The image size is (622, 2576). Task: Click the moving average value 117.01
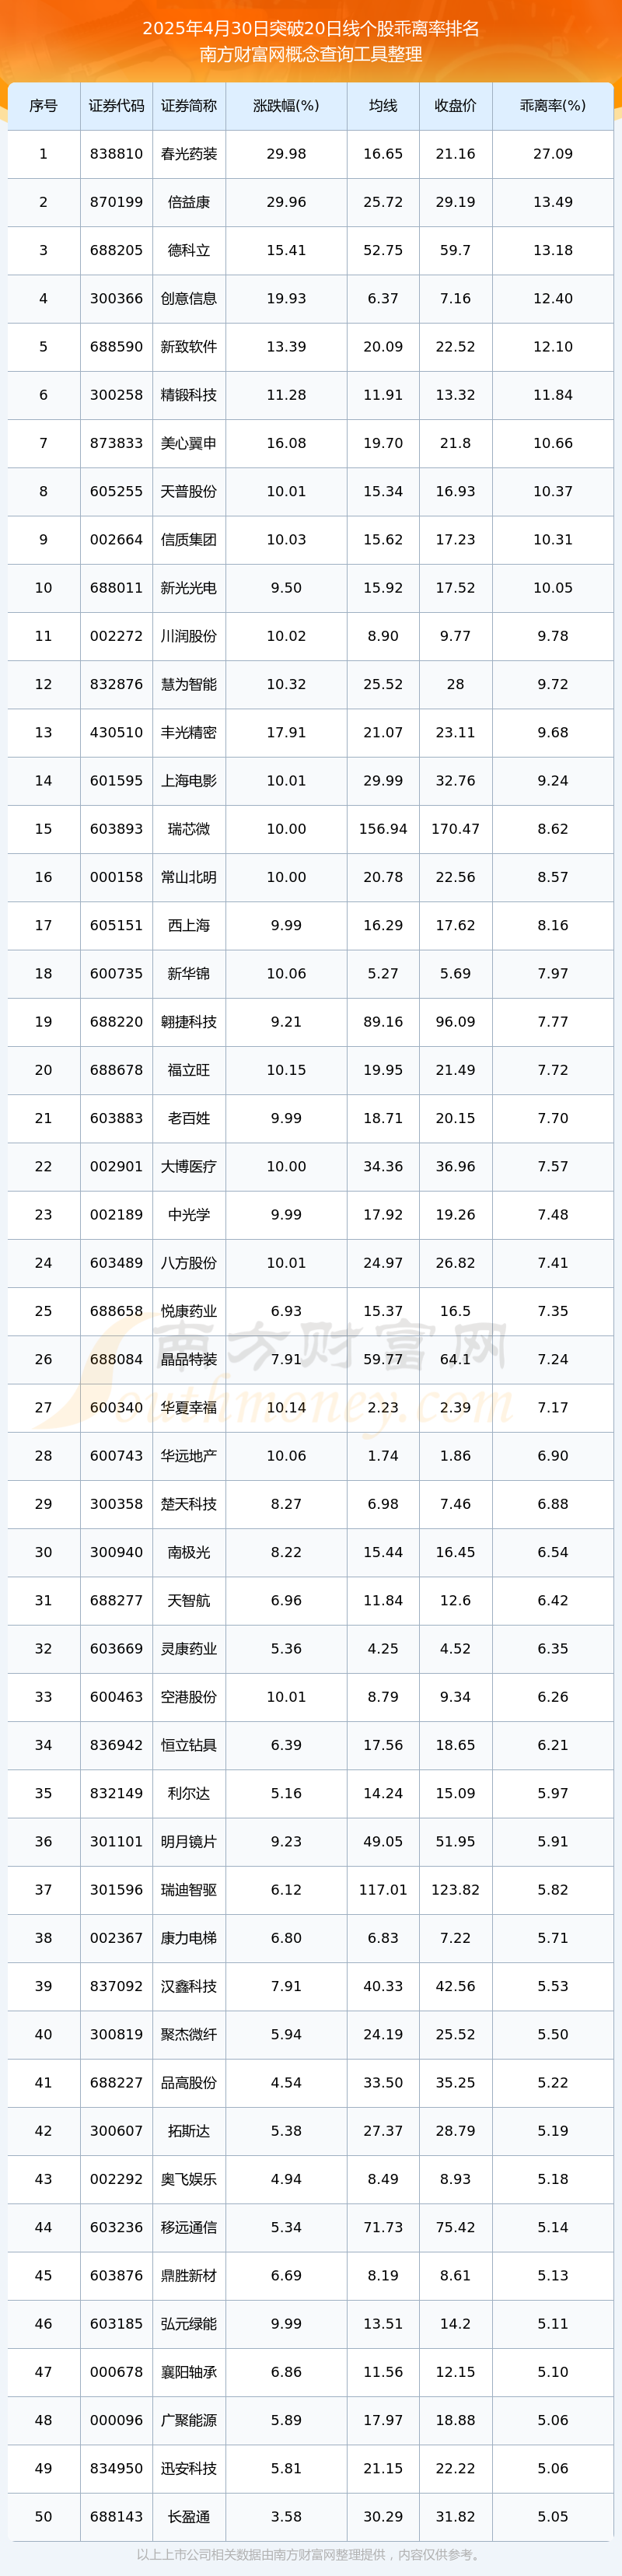click(x=383, y=1889)
